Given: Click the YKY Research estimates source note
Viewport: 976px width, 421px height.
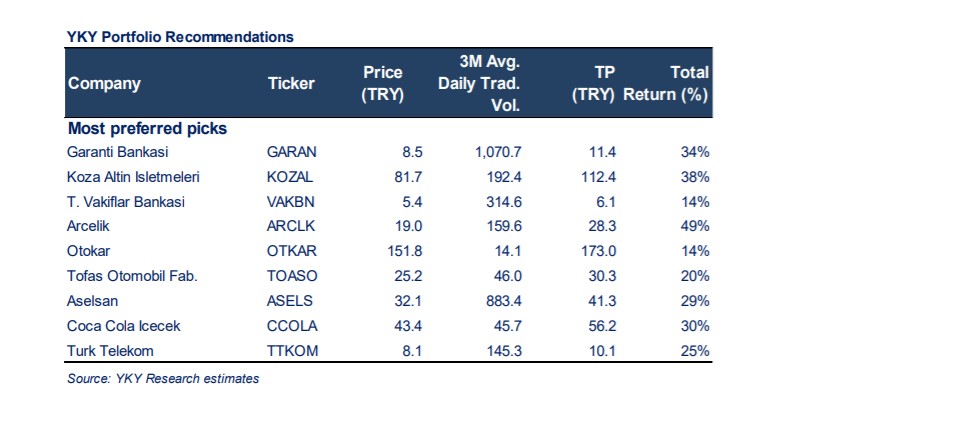Looking at the screenshot, I should (x=163, y=379).
